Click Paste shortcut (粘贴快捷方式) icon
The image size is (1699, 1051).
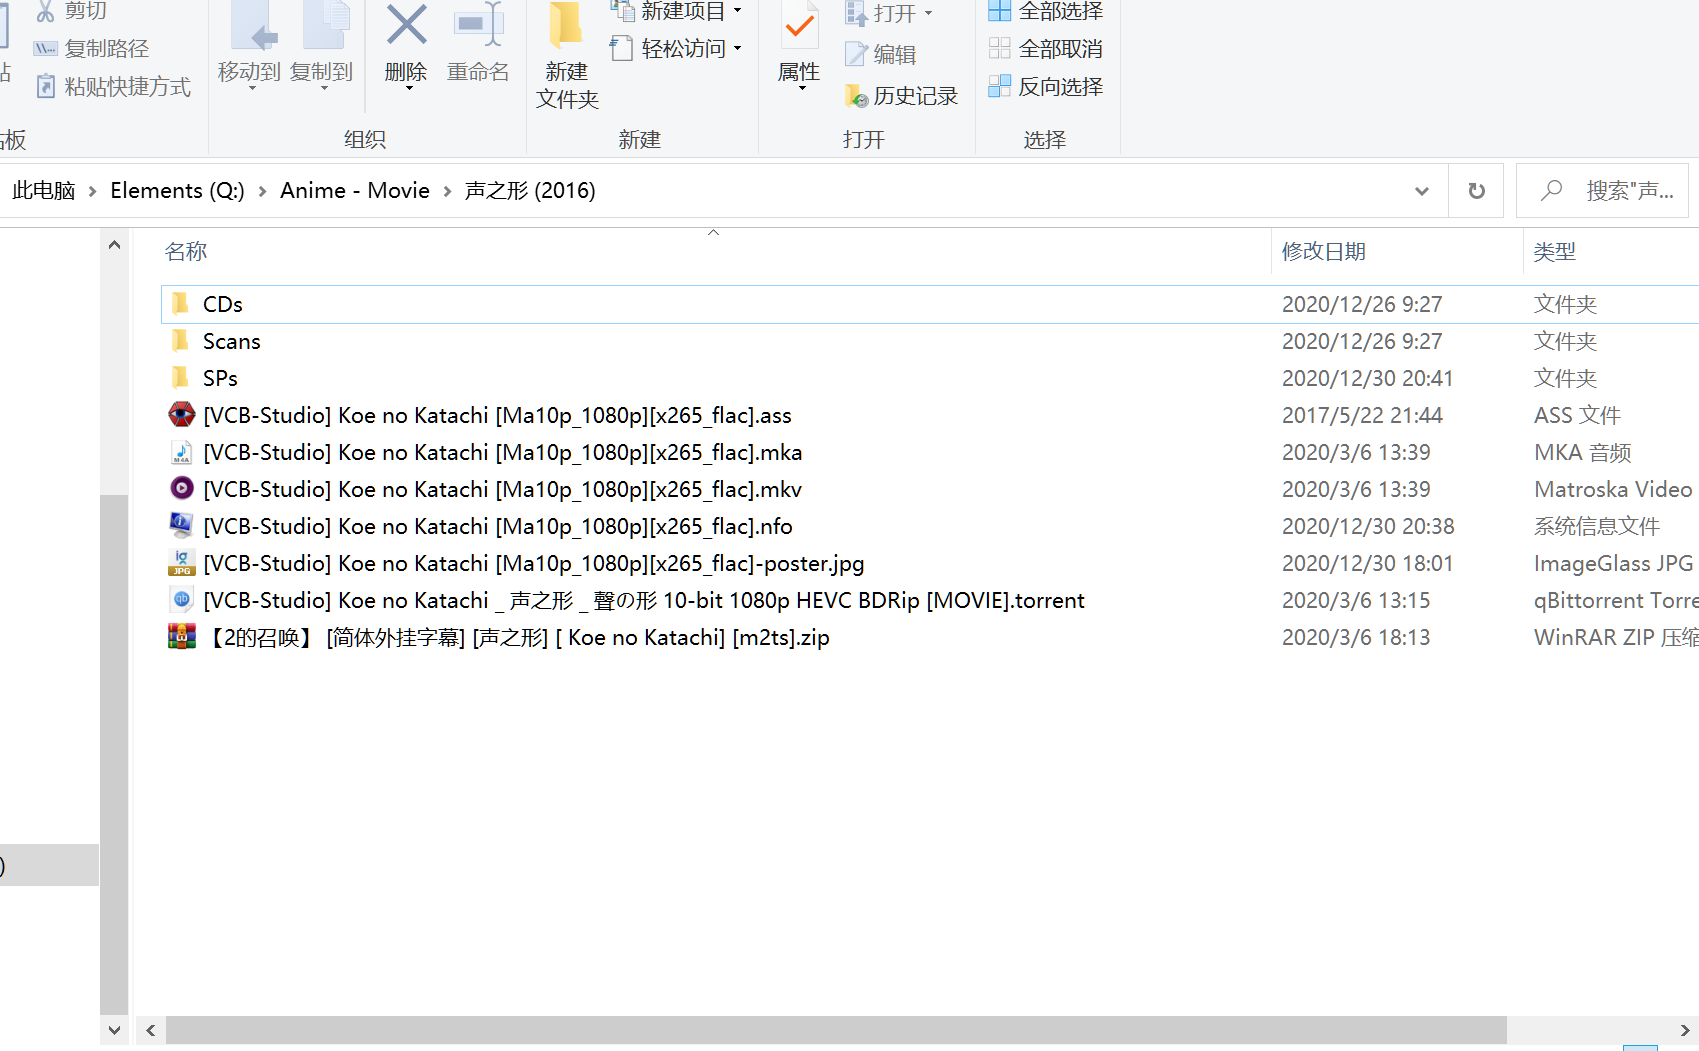(x=45, y=87)
